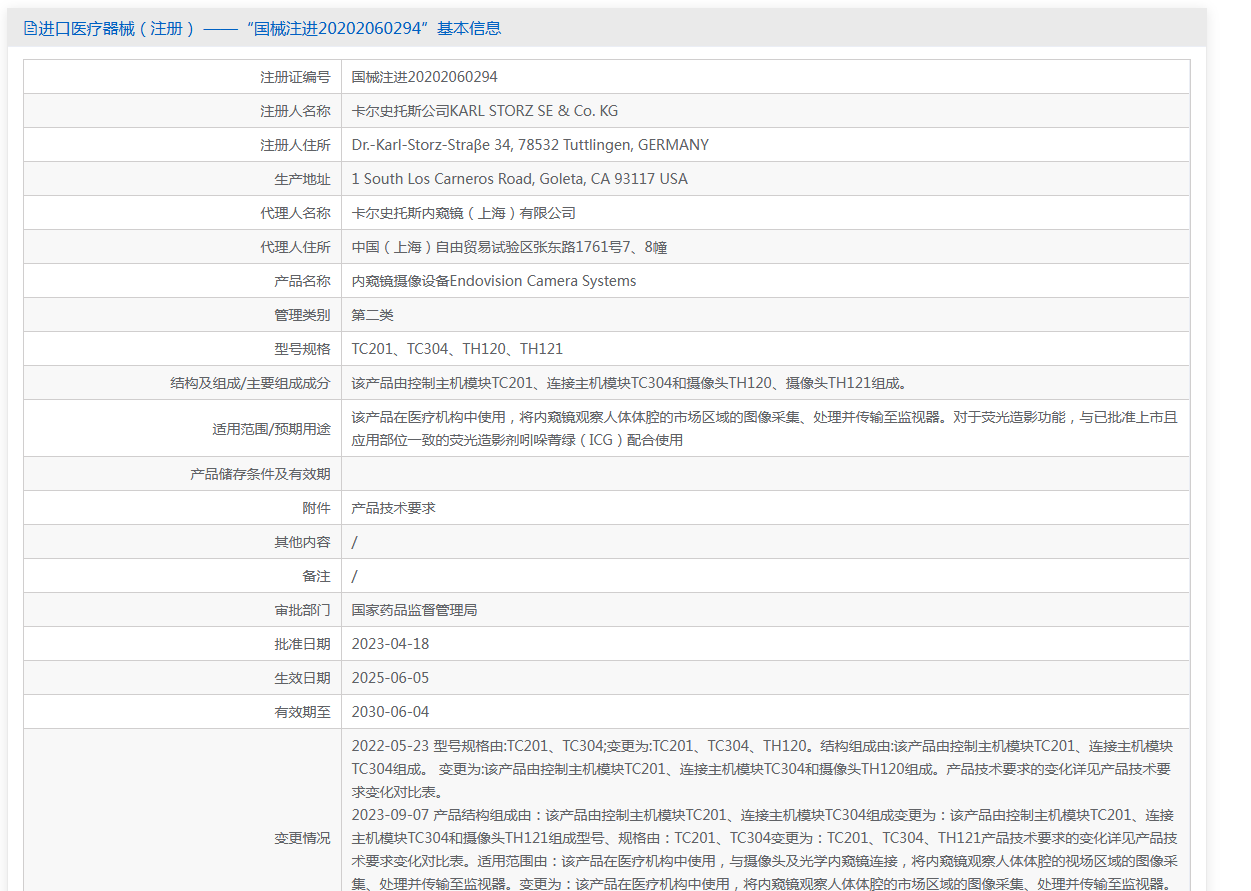Select registrant value KARL STORZ SE & Co. KG
This screenshot has width=1251, height=891.
(485, 111)
